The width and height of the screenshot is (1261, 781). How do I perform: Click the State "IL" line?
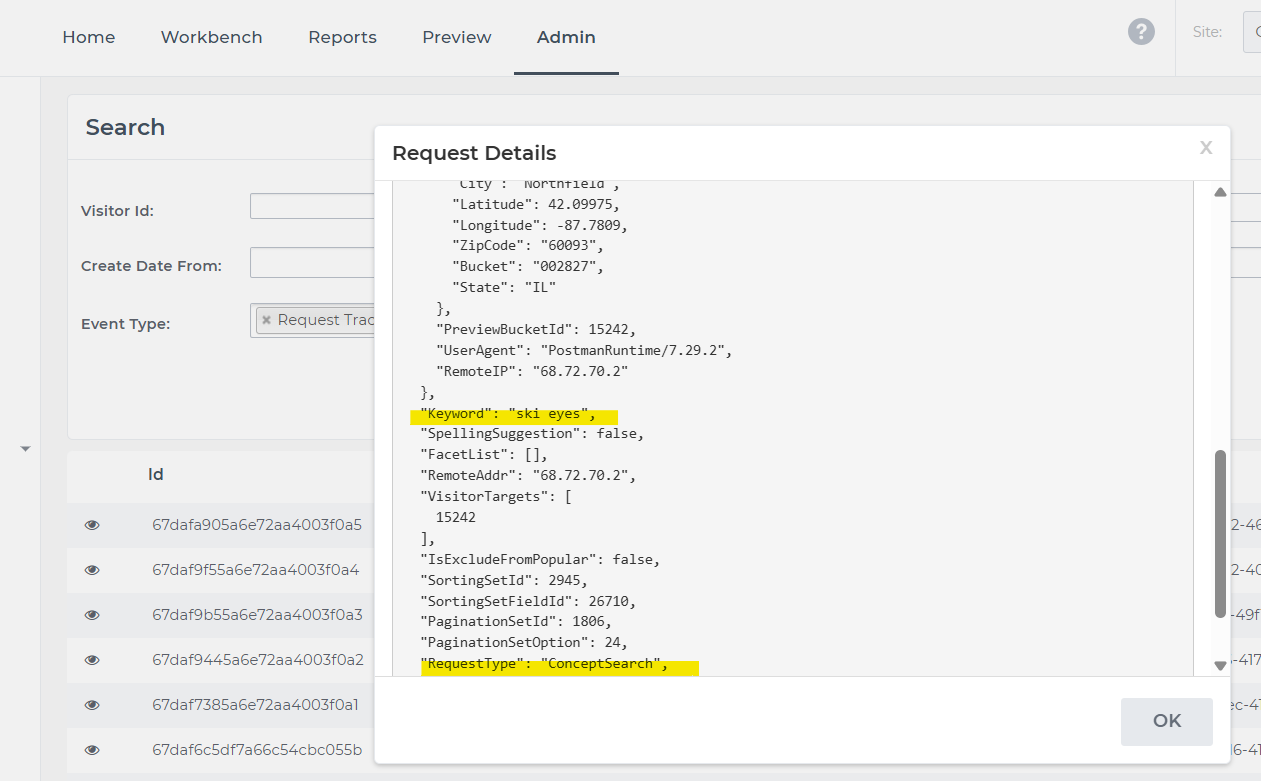pos(504,287)
